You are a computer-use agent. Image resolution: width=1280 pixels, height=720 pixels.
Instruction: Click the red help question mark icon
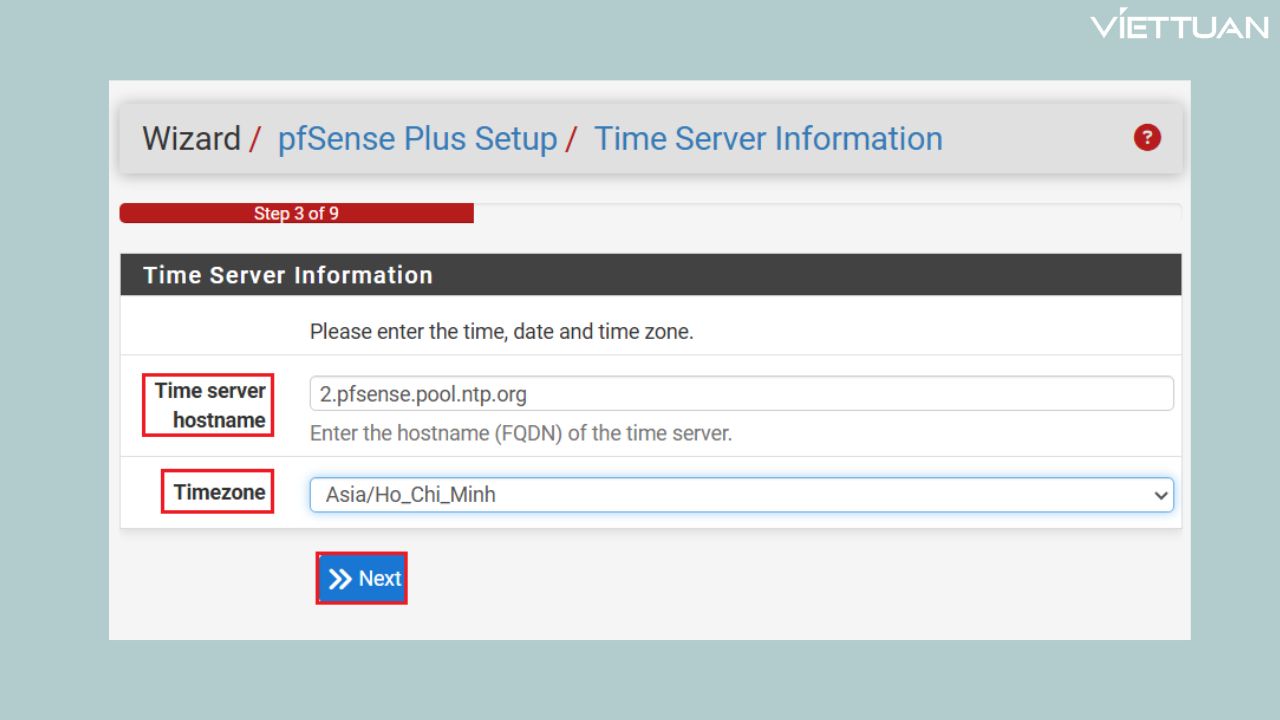click(1147, 138)
